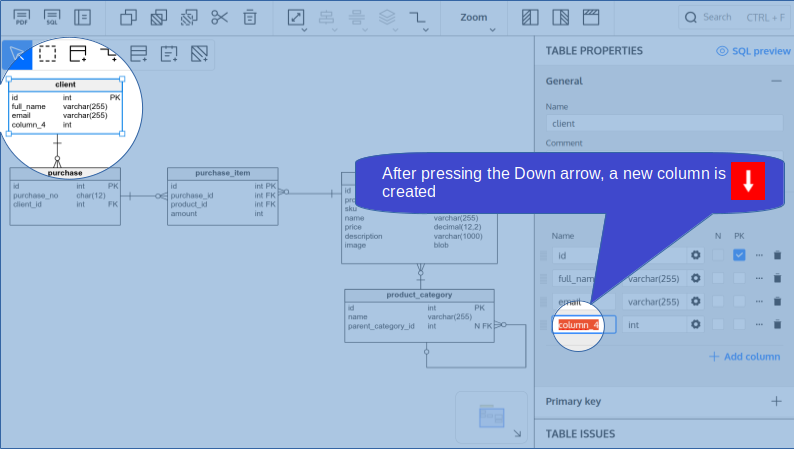Image resolution: width=794 pixels, height=449 pixels.
Task: Open dropdown arrow under layers icon
Action: 395,30
